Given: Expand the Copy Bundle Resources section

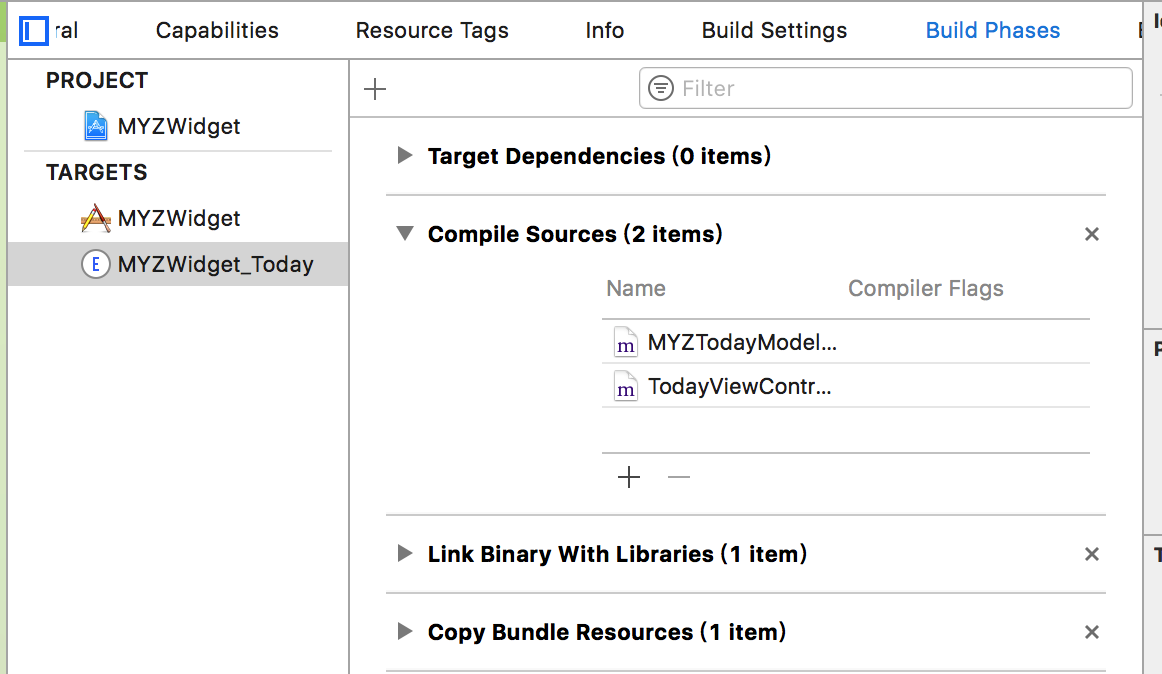Looking at the screenshot, I should pos(404,632).
